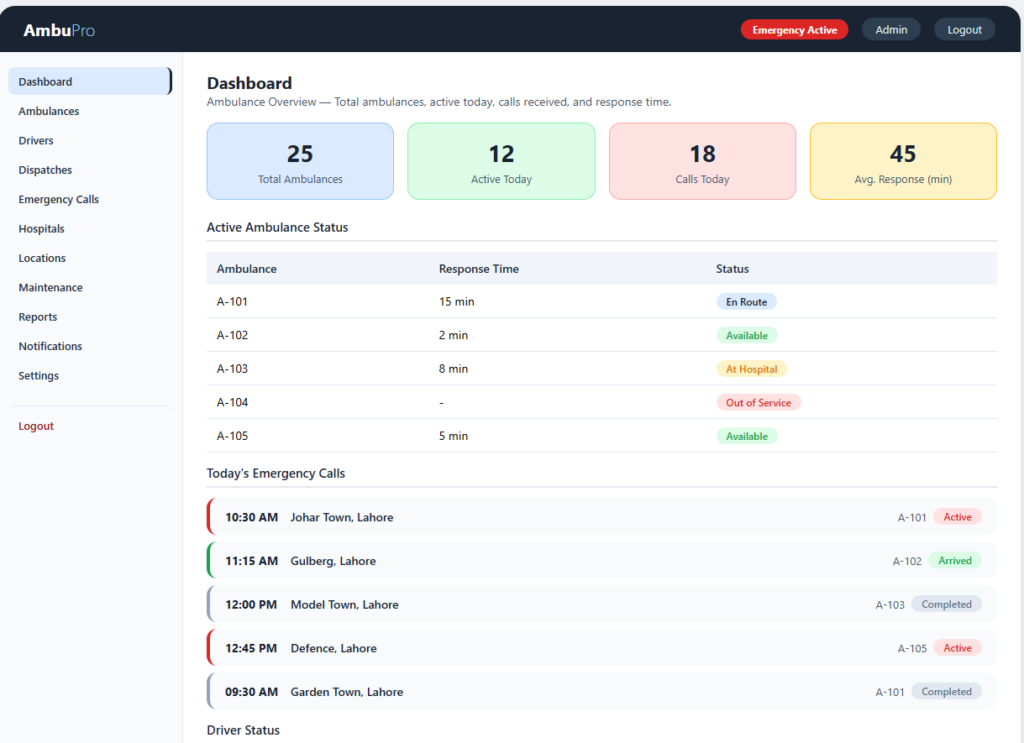Screen dimensions: 1024x743
Task: Click the red sidebar Logout link
Action: (36, 426)
